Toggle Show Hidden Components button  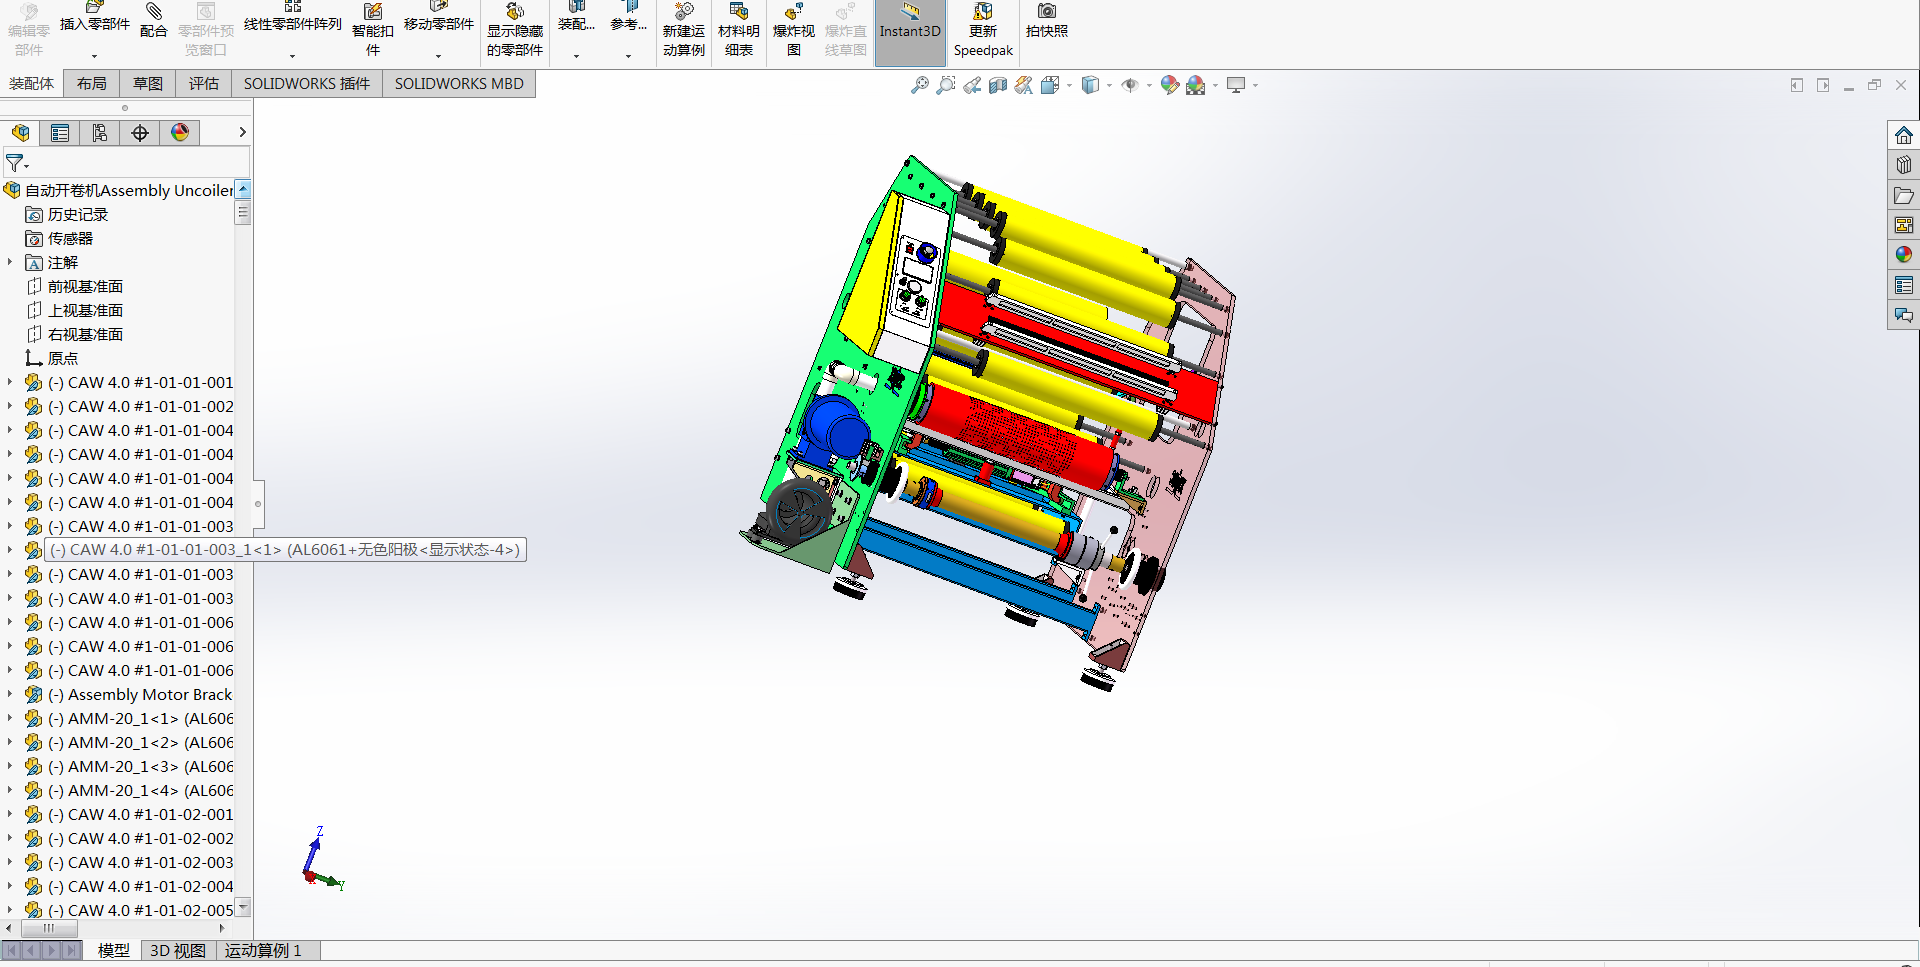click(x=514, y=32)
